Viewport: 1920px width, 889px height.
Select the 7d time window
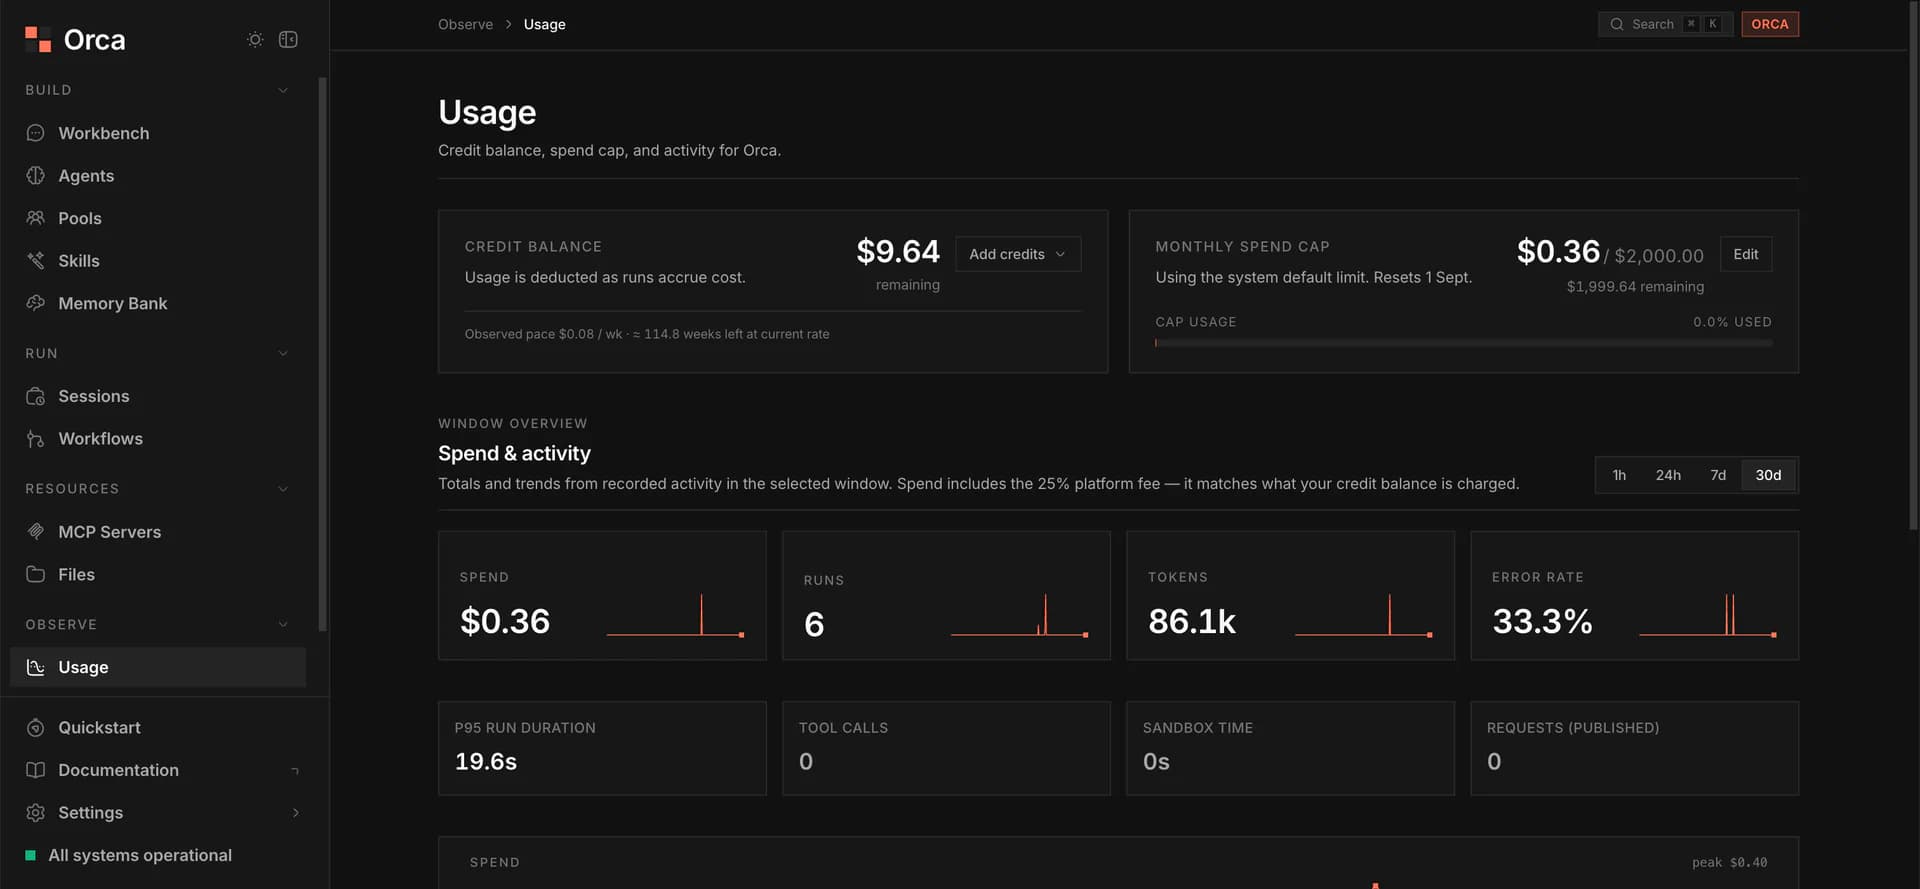pos(1718,475)
